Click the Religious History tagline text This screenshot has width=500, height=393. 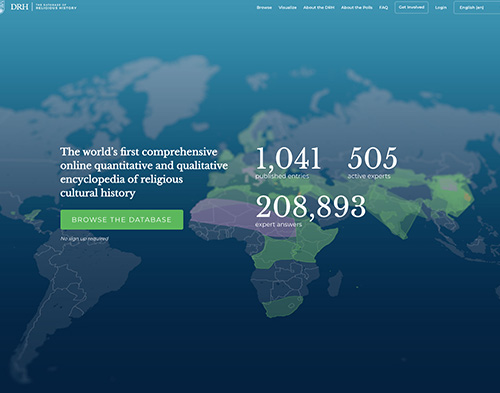point(56,7)
